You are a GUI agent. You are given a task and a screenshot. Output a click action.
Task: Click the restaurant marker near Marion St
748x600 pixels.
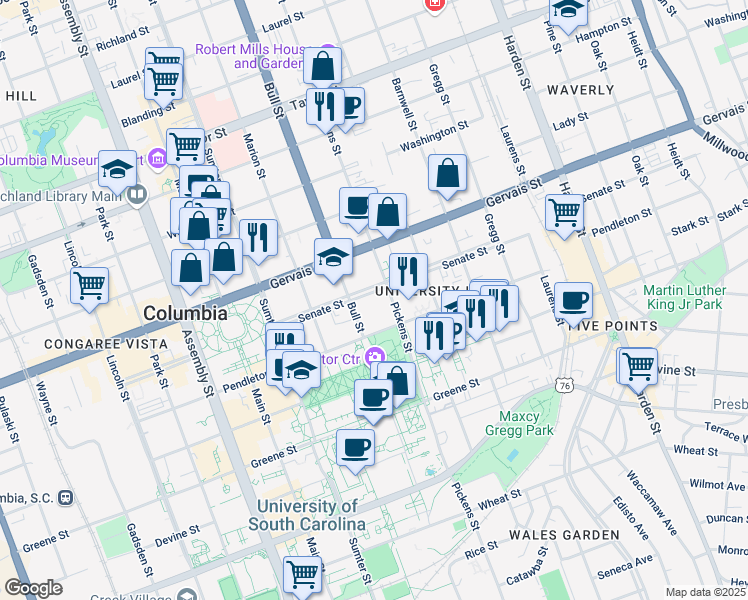point(258,241)
